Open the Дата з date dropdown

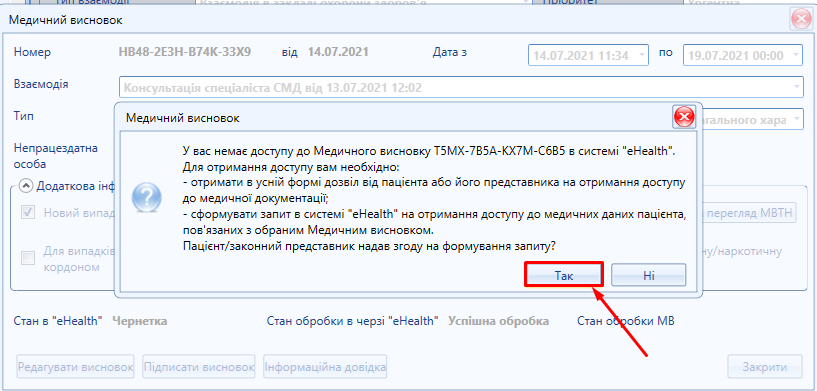tap(641, 55)
